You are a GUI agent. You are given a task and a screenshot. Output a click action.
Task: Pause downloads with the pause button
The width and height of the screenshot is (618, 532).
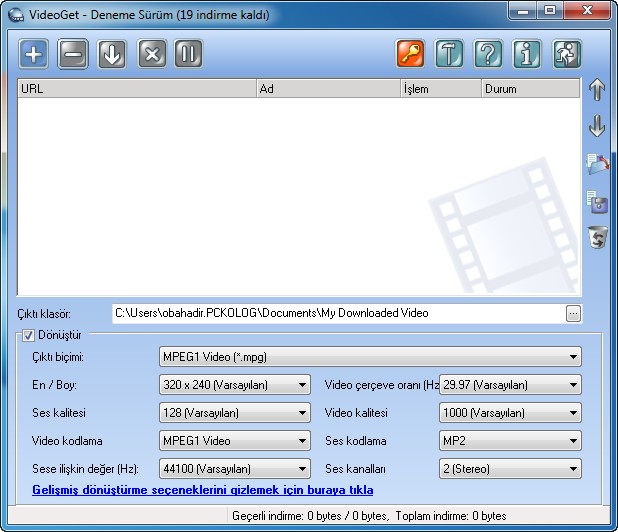click(188, 54)
